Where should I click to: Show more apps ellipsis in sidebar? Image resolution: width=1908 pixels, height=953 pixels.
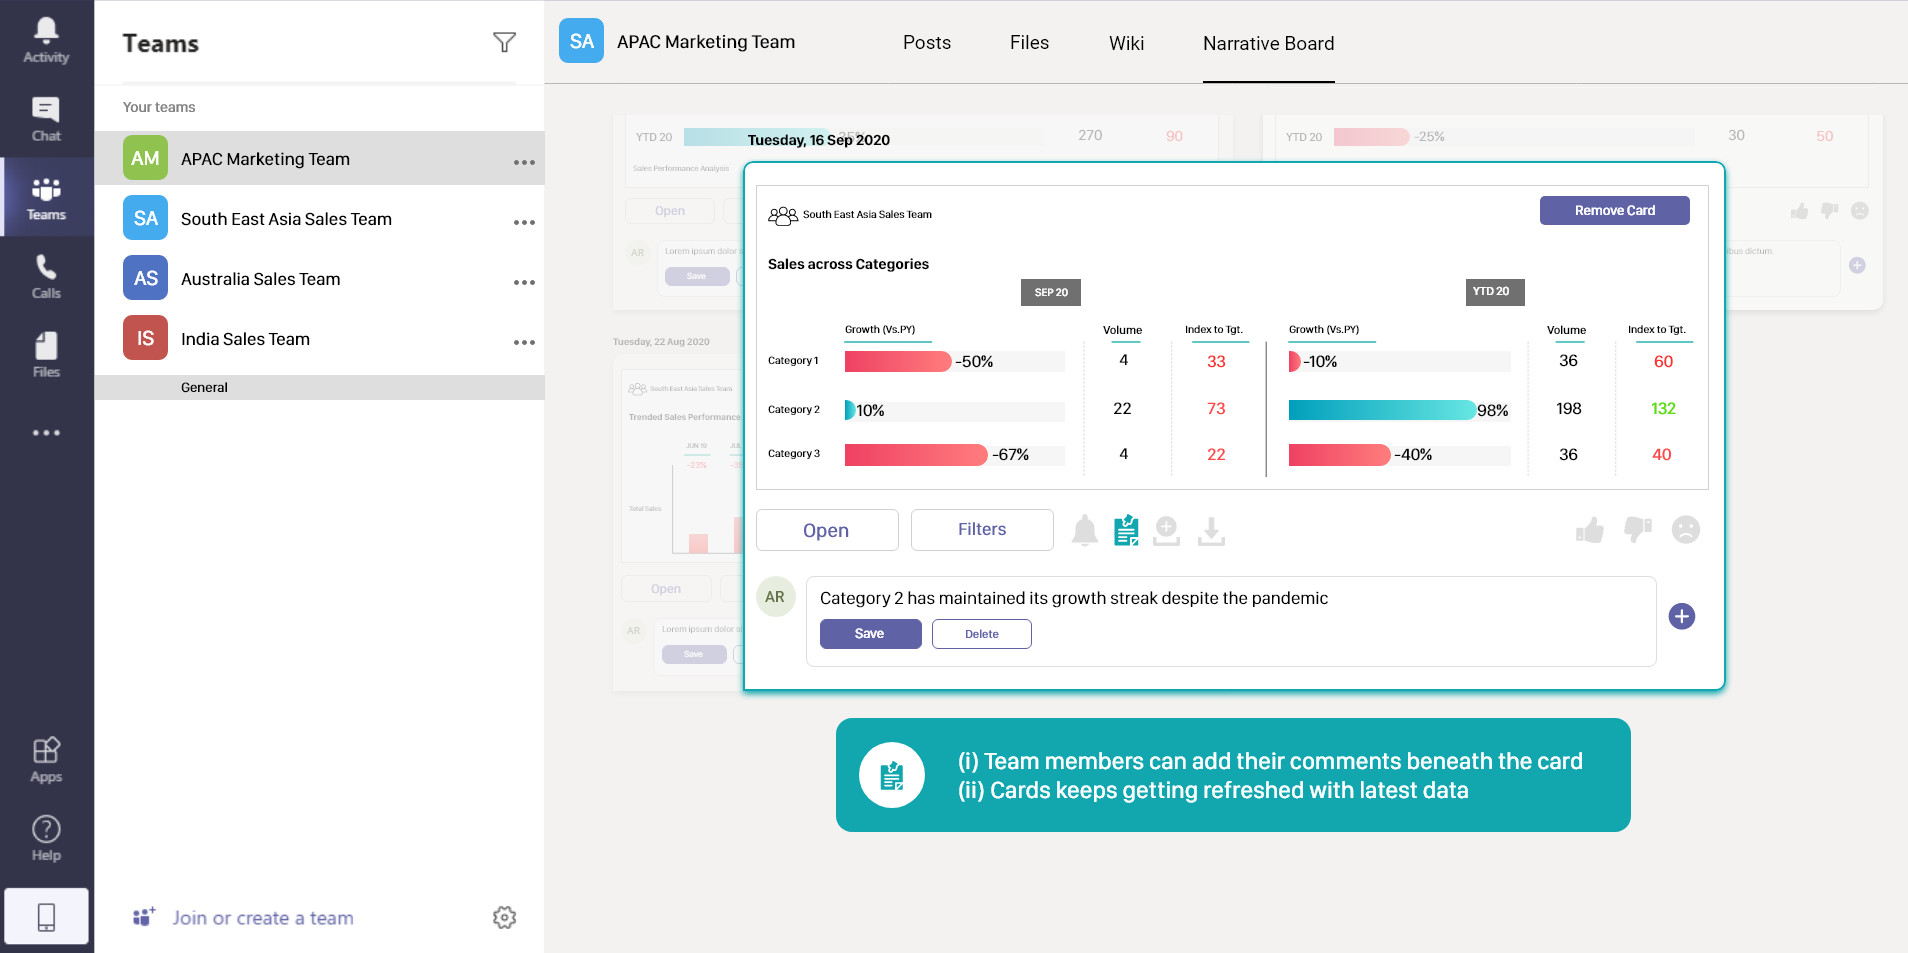pos(46,433)
